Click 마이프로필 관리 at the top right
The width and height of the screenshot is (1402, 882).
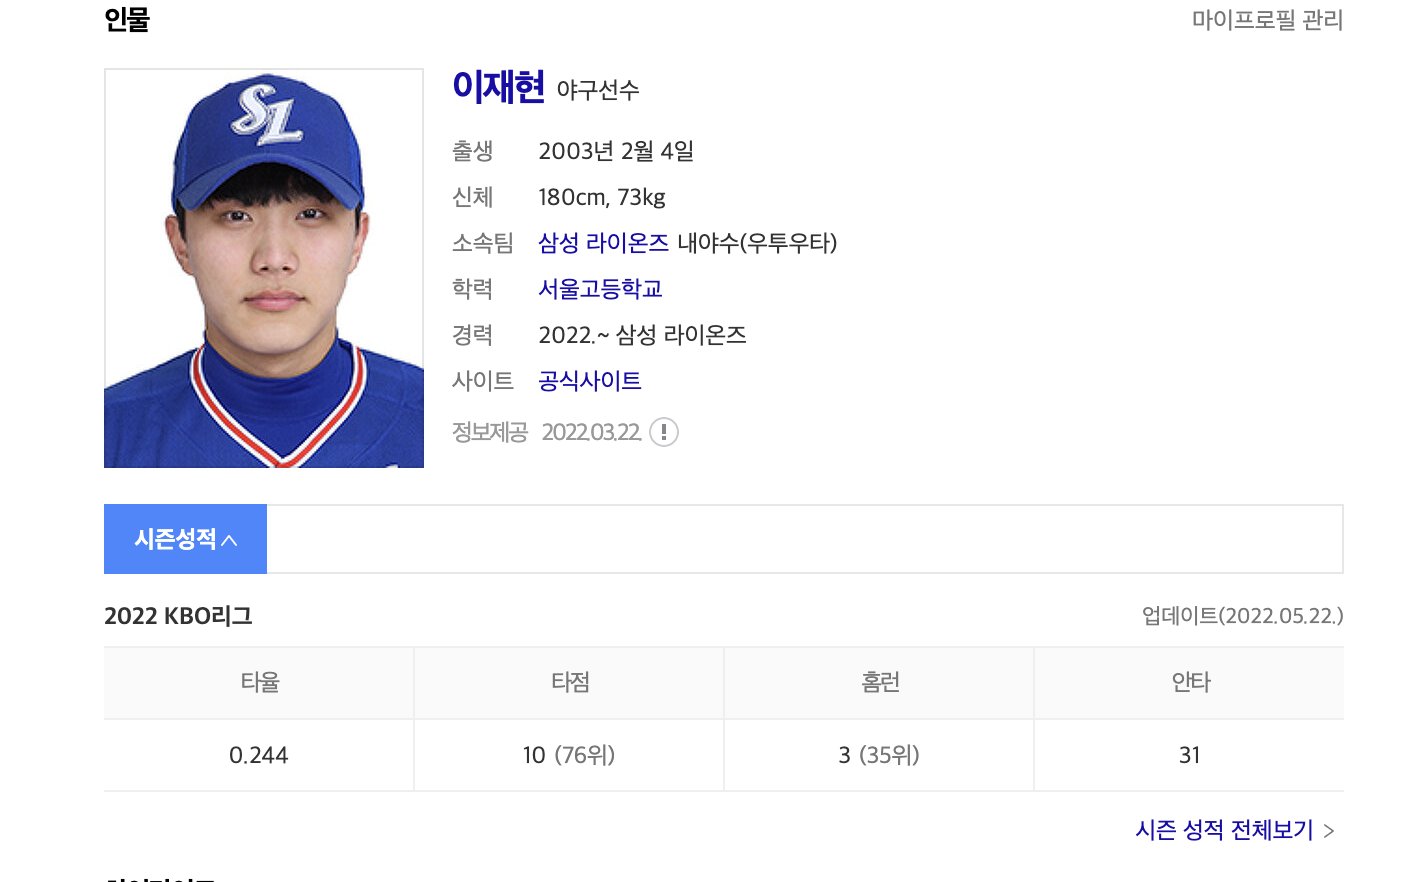(x=1266, y=20)
